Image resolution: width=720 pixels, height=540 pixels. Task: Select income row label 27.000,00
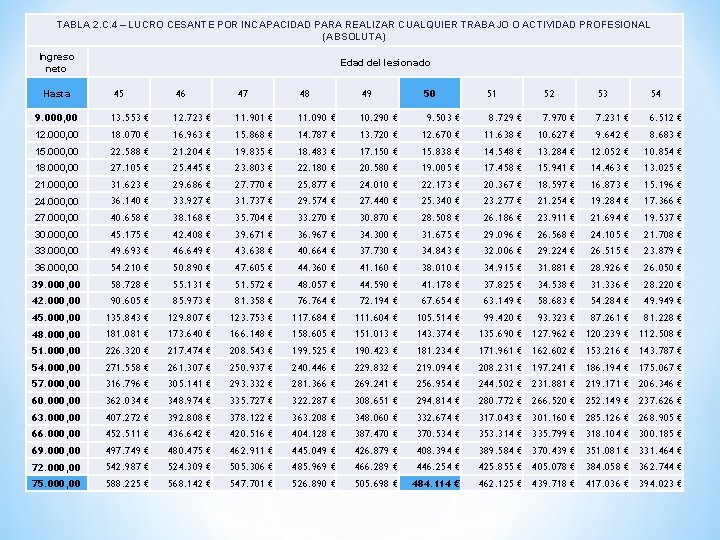pos(56,218)
